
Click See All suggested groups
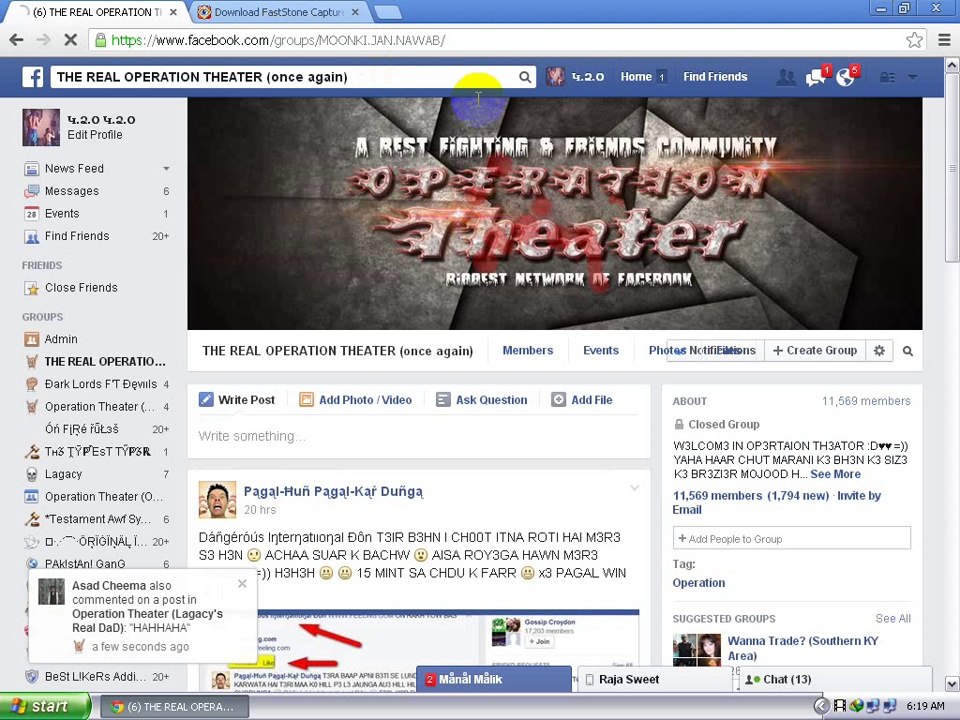pos(893,618)
